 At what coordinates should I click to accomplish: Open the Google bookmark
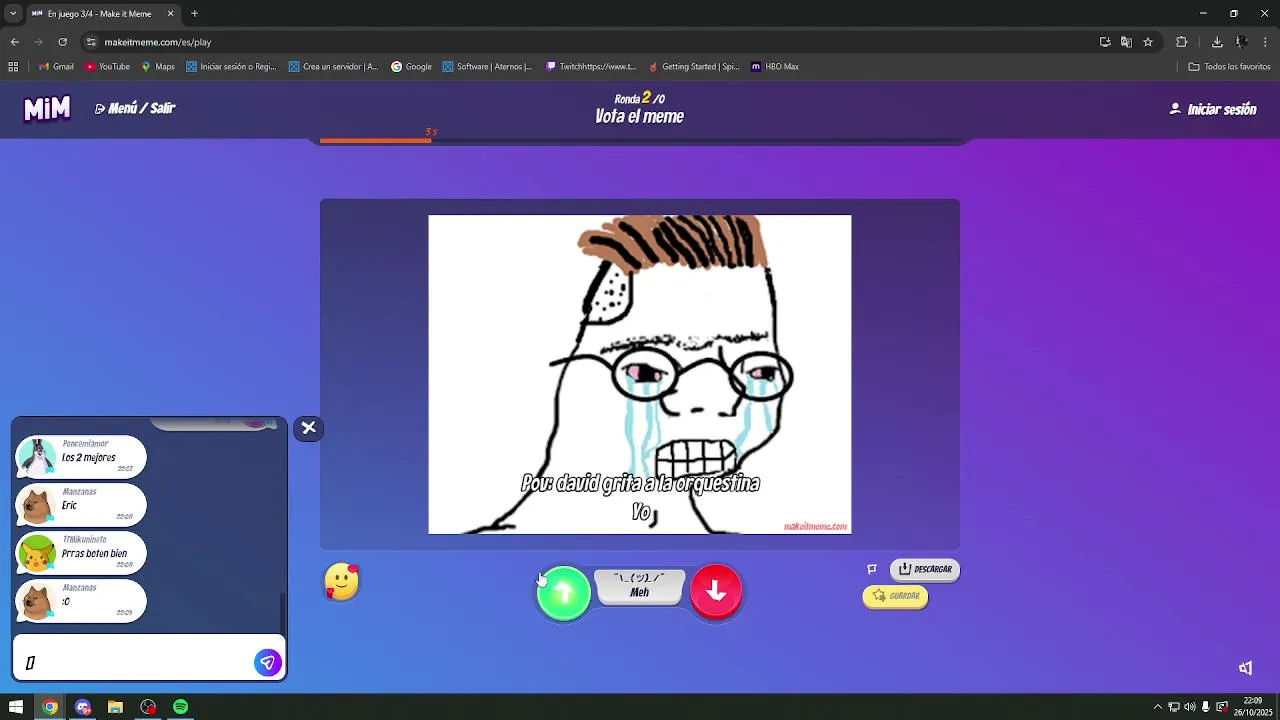[411, 67]
